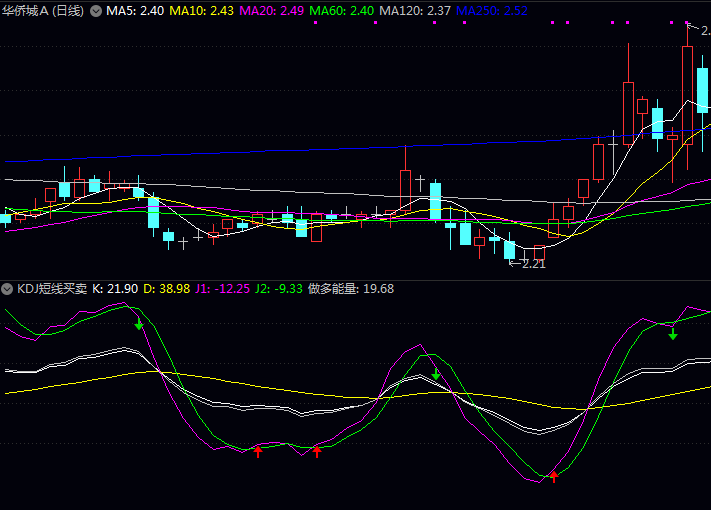
Task: Click the second red buy arrow in KDJ
Action: [x=317, y=451]
